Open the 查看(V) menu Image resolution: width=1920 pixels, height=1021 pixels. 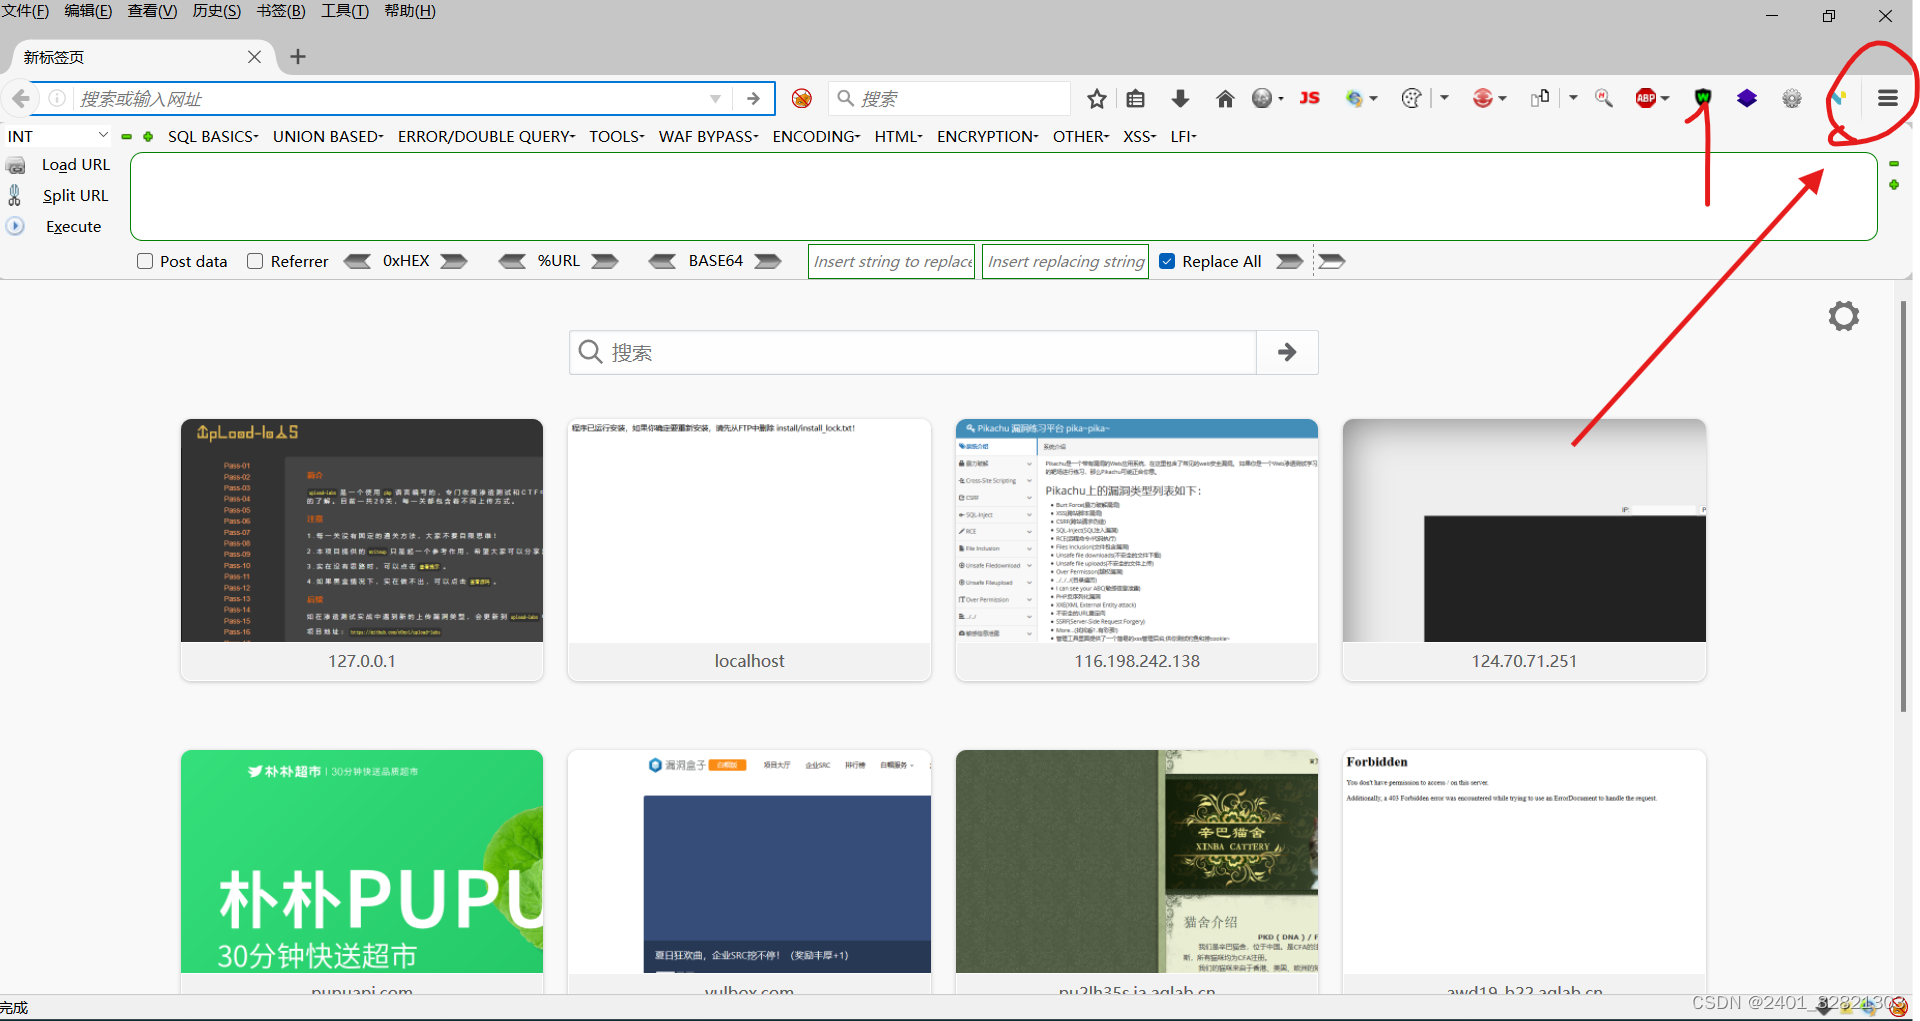point(152,11)
